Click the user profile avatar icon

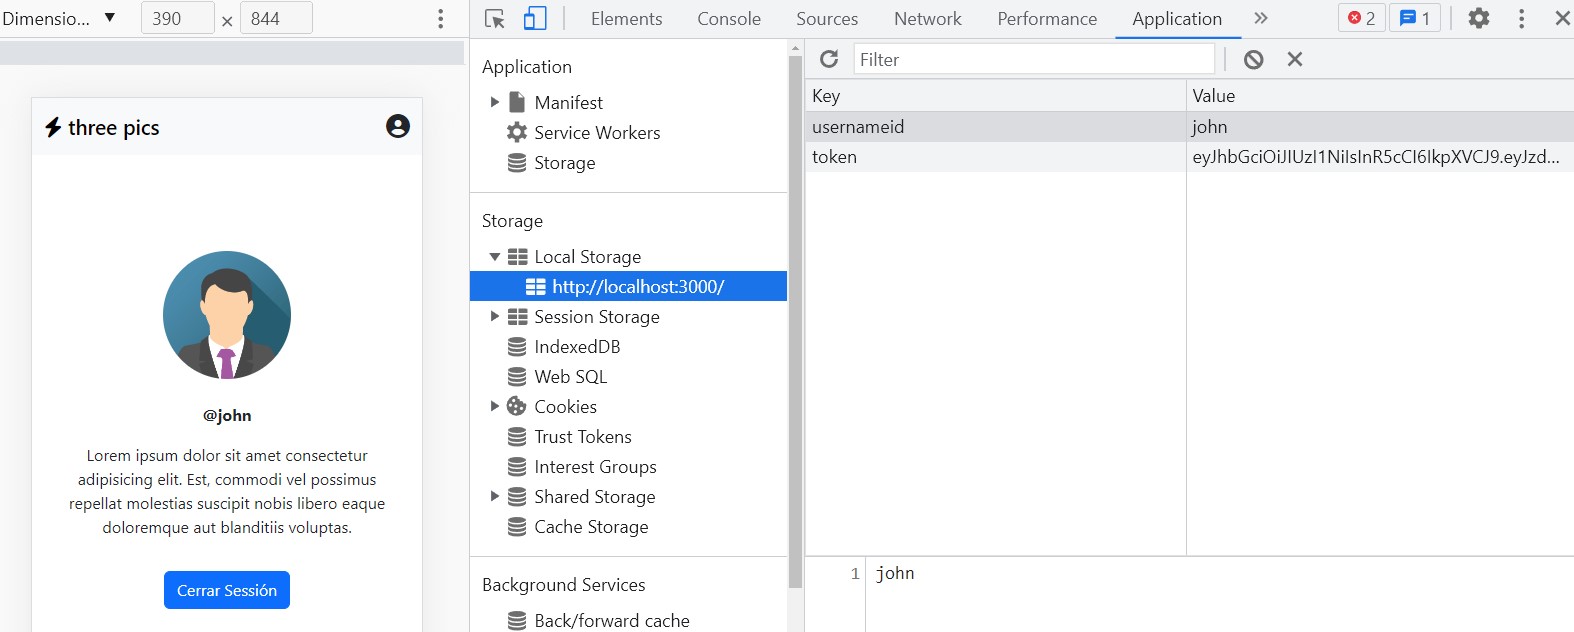click(398, 126)
